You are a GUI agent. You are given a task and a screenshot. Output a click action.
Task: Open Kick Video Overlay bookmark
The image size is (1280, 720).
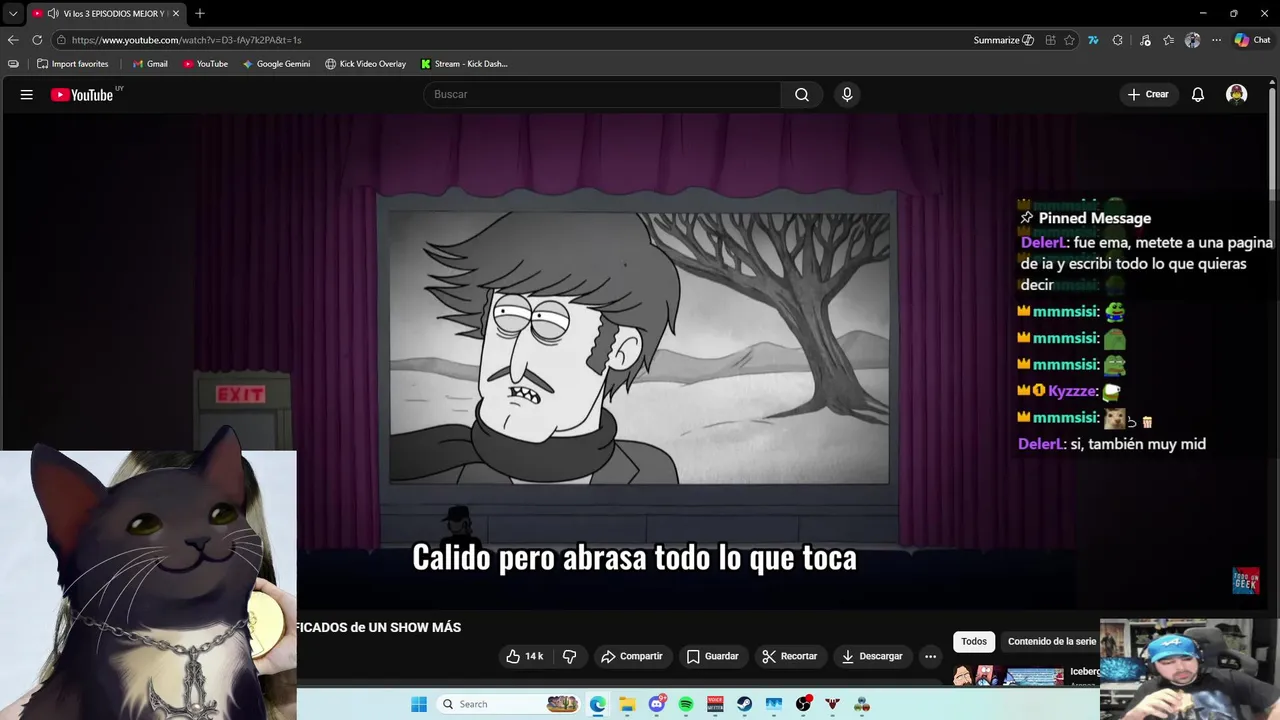click(365, 64)
